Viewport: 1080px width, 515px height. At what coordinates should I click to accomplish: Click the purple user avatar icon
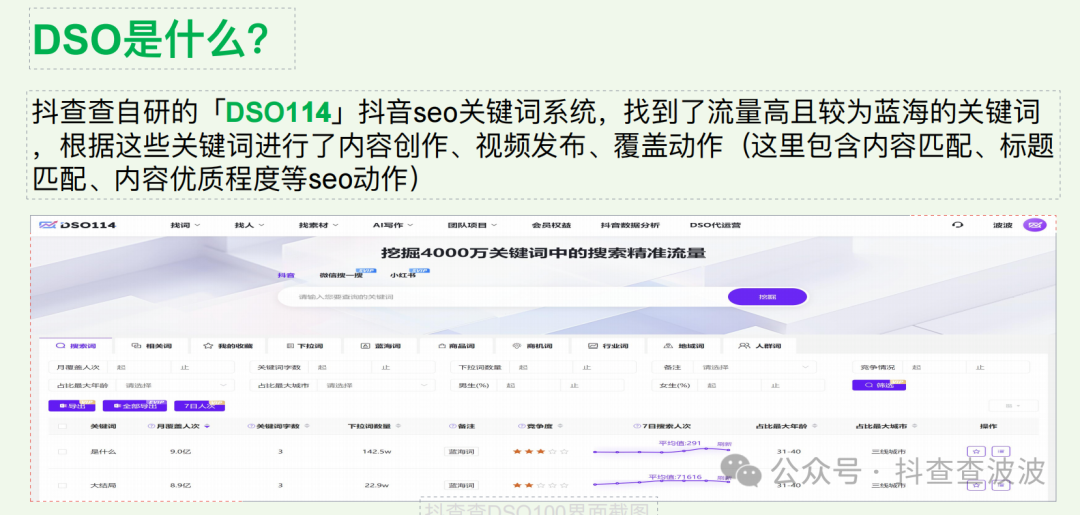point(1035,225)
